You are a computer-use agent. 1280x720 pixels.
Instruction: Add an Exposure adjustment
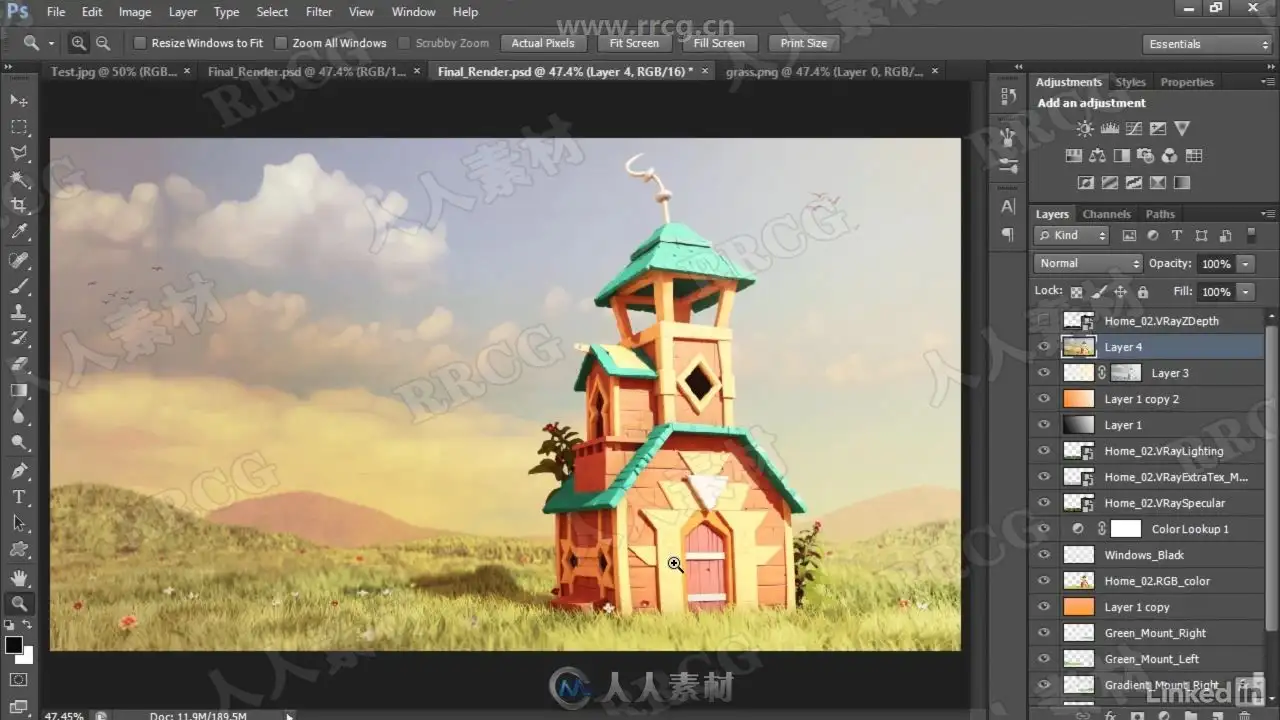tap(1157, 128)
